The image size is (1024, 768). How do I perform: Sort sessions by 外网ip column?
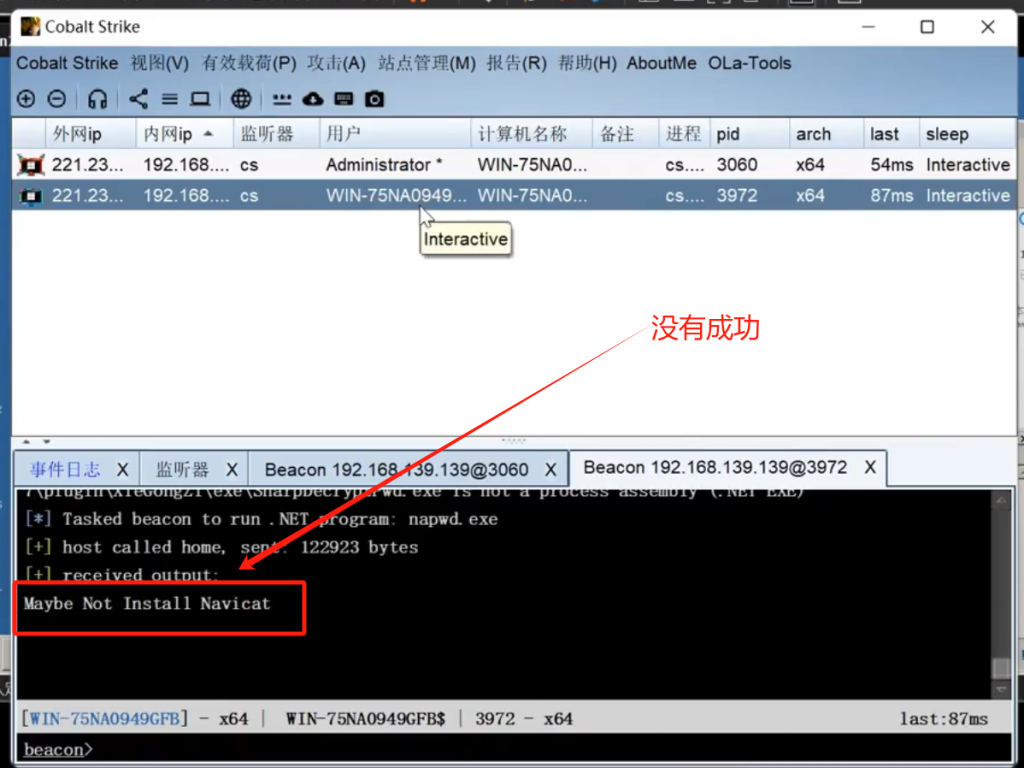(91, 135)
